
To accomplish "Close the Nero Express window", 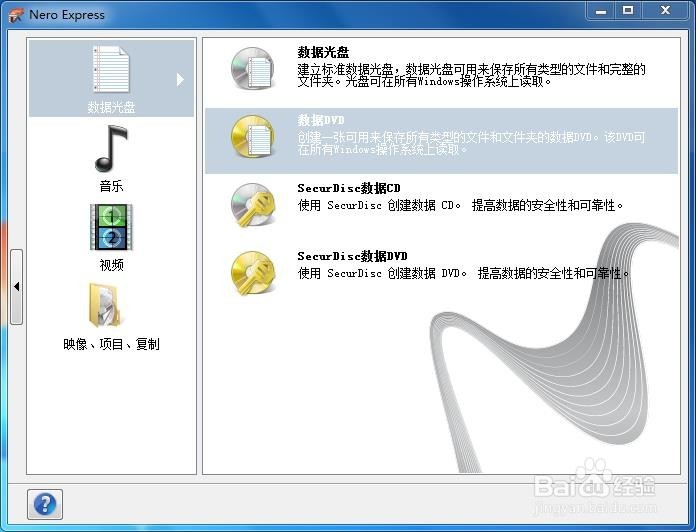I will coord(665,11).
